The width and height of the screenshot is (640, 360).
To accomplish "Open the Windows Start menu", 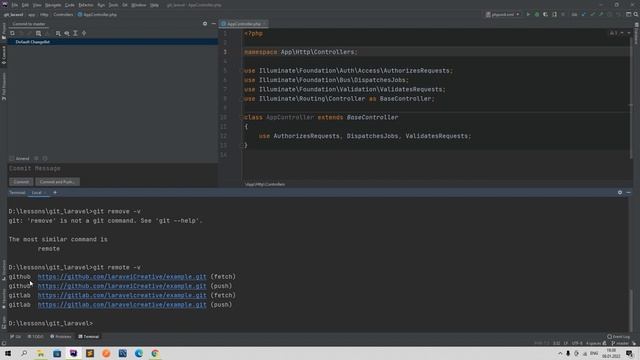I will [8, 353].
